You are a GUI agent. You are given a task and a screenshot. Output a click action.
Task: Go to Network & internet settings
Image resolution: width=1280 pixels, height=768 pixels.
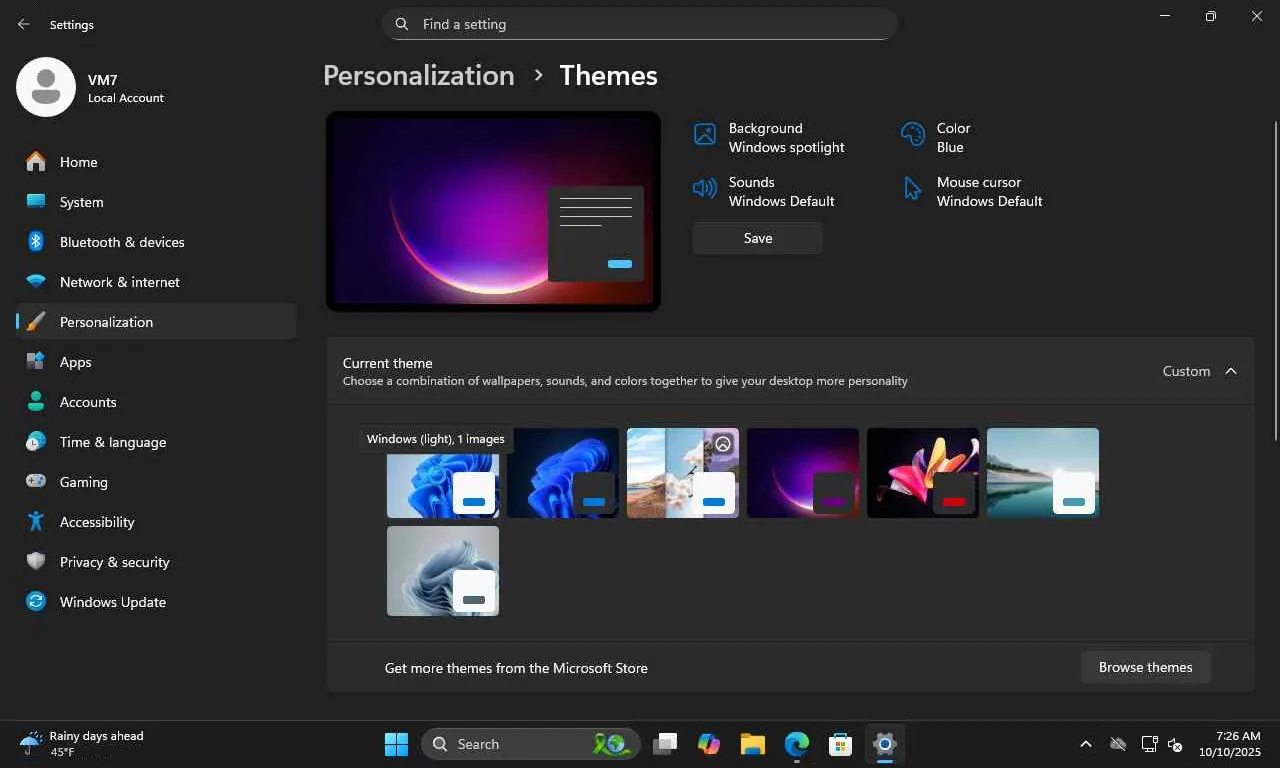(x=156, y=282)
